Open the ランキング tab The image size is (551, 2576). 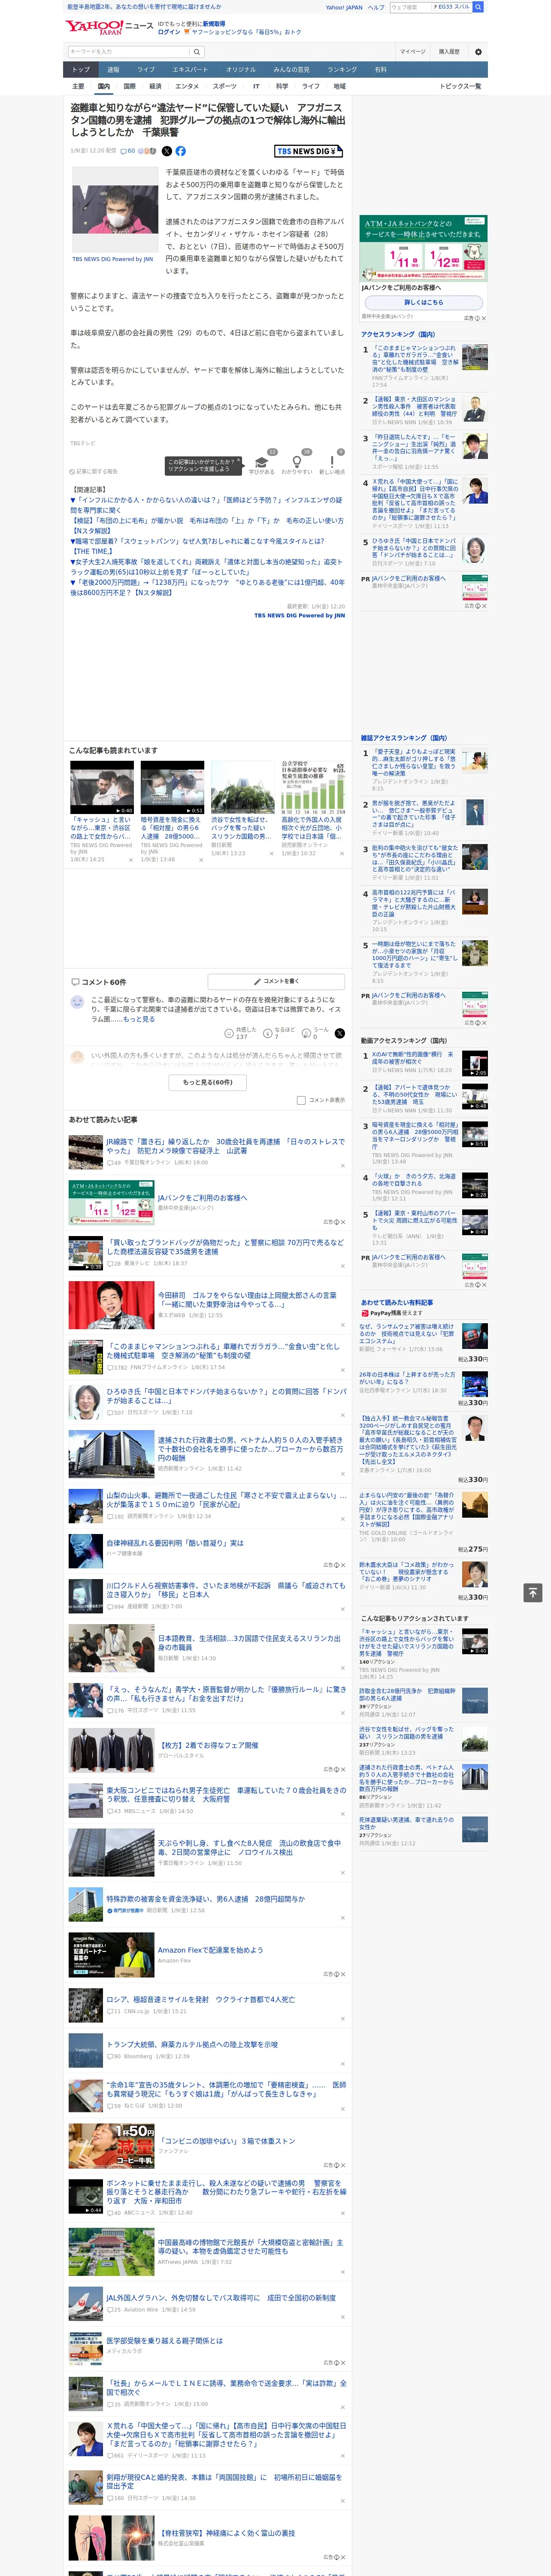[342, 69]
